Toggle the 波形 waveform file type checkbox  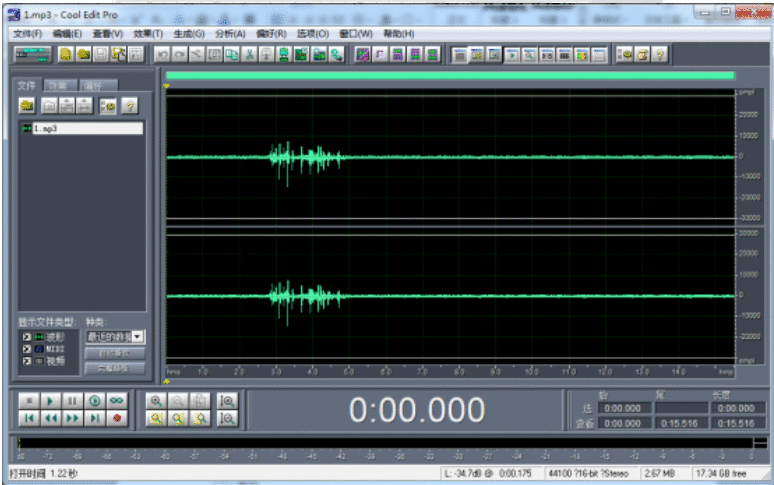pos(26,336)
